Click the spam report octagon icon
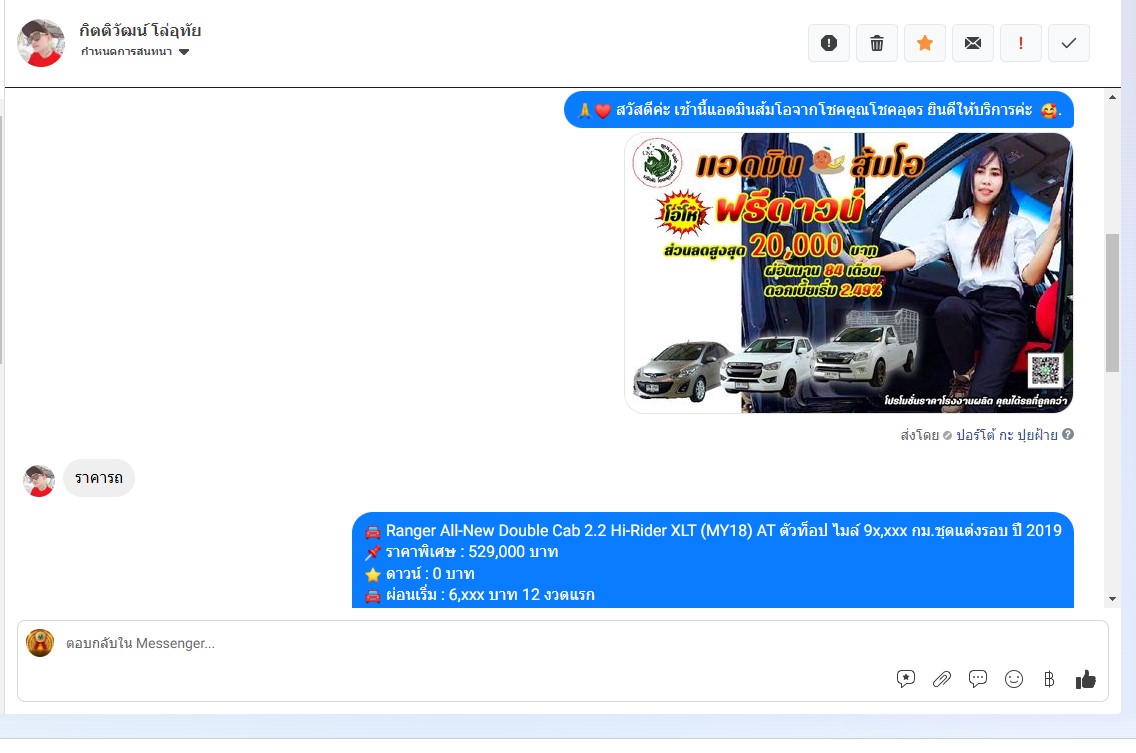 pos(829,43)
